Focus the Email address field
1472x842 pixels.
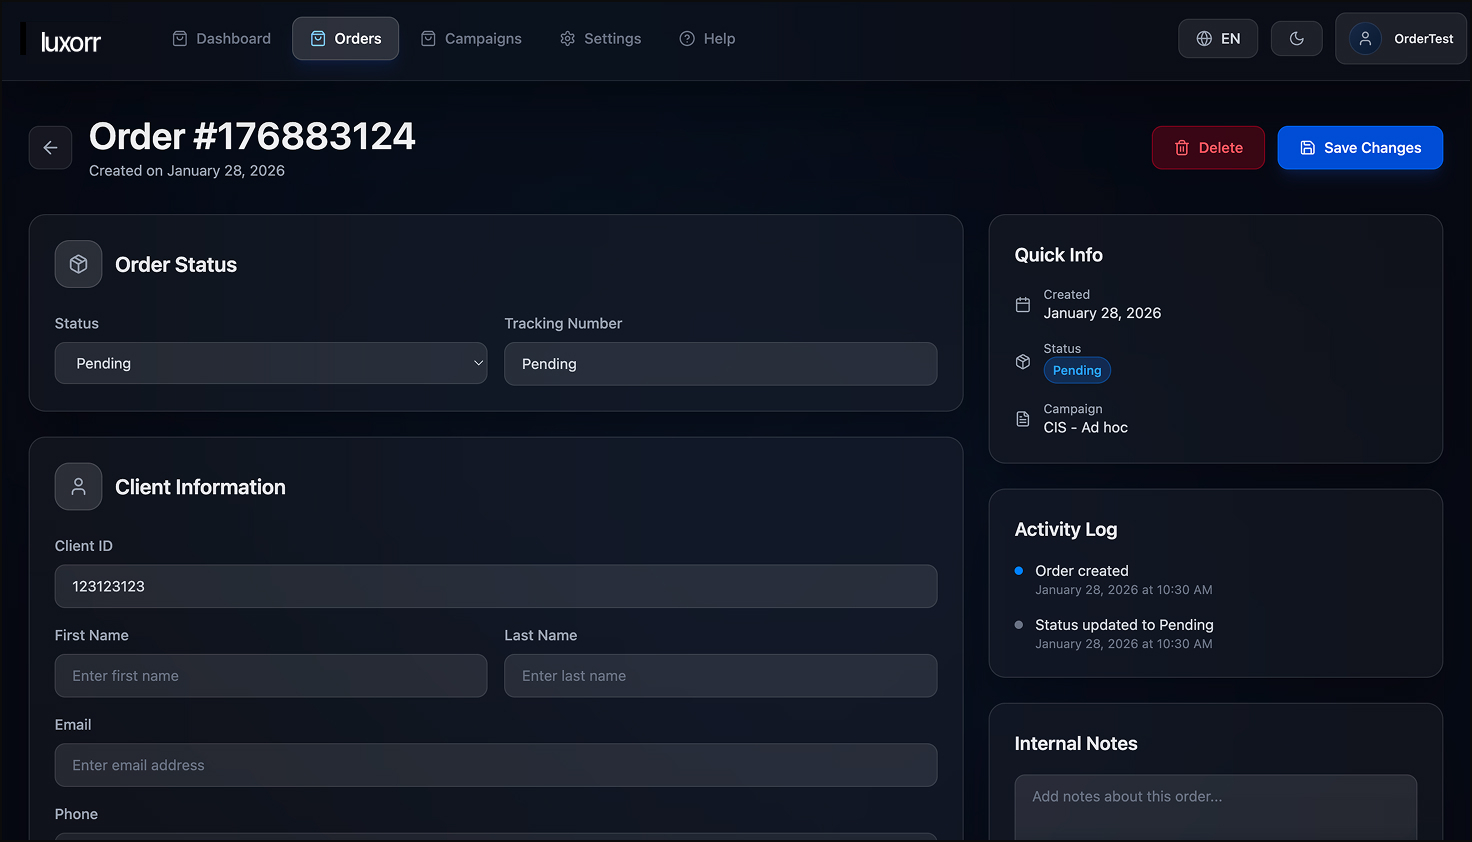[x=495, y=765]
